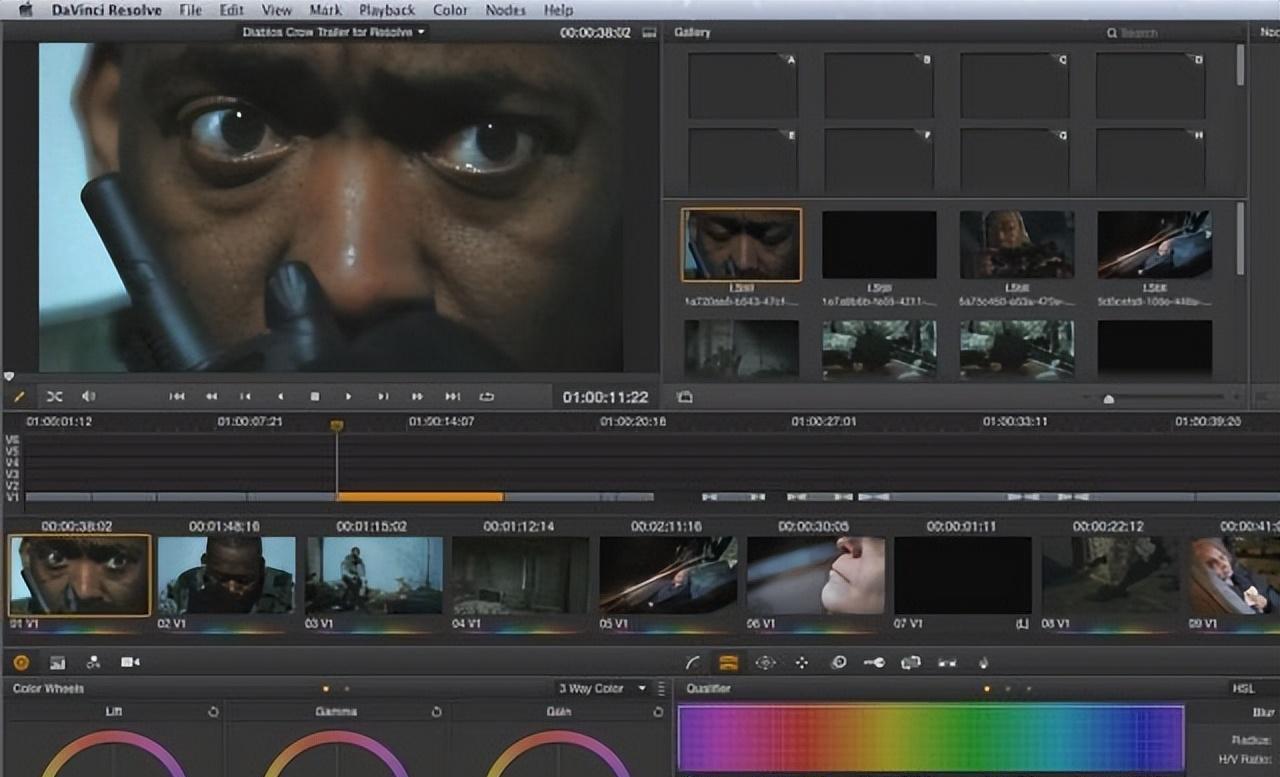Open the timeline name dropdown above viewer
Image resolution: width=1280 pixels, height=777 pixels.
pos(334,32)
